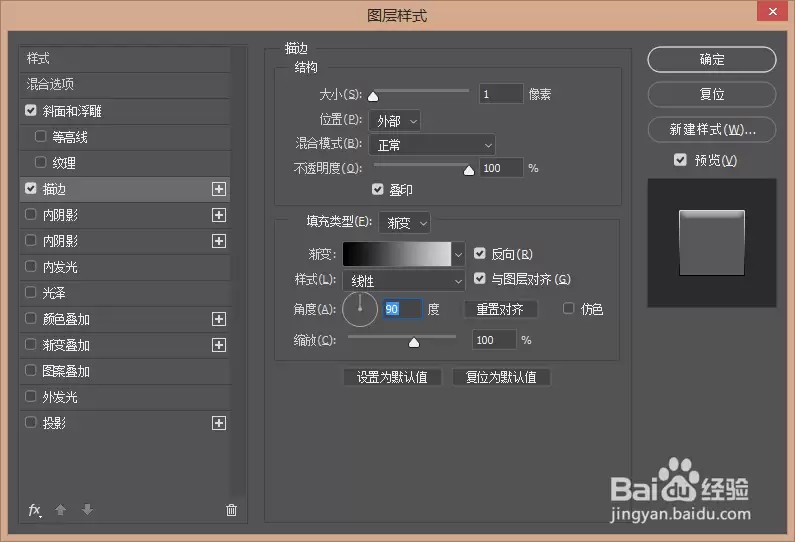Click the 重置对齐 button
This screenshot has height=542, width=795.
[500, 309]
